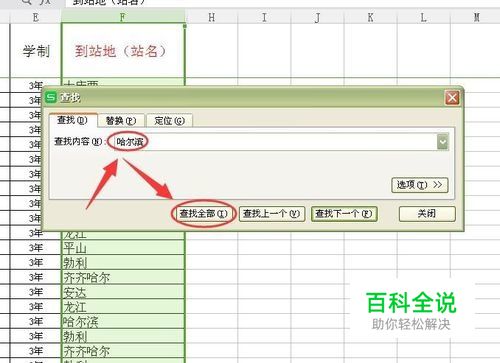Image resolution: width=500 pixels, height=363 pixels.
Task: Click the Find Previous button
Action: click(x=272, y=214)
